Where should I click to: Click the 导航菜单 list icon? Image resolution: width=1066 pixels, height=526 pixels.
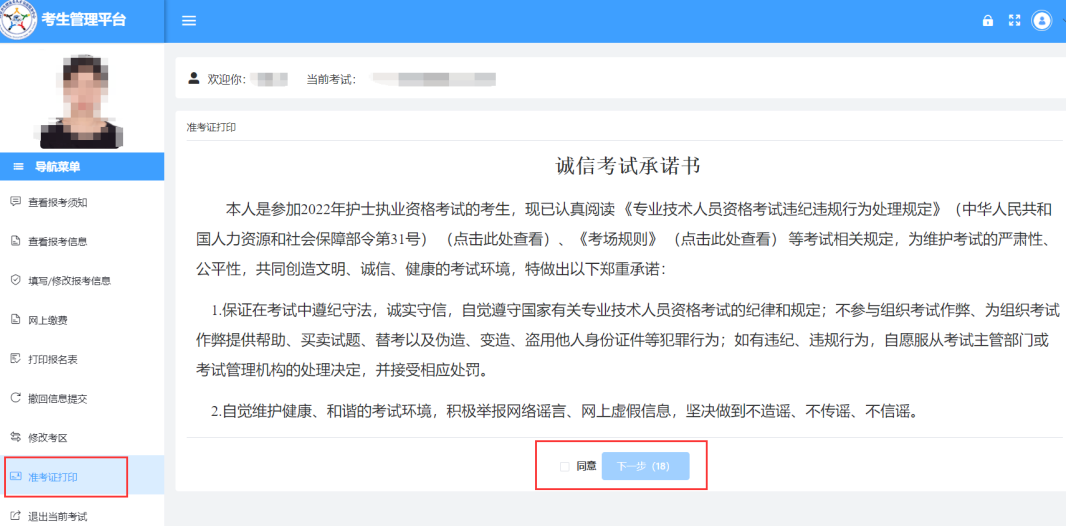tap(18, 167)
